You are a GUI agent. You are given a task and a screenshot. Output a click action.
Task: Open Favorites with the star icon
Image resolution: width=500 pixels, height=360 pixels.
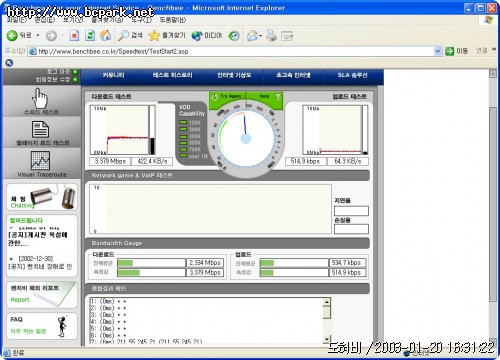(154, 35)
